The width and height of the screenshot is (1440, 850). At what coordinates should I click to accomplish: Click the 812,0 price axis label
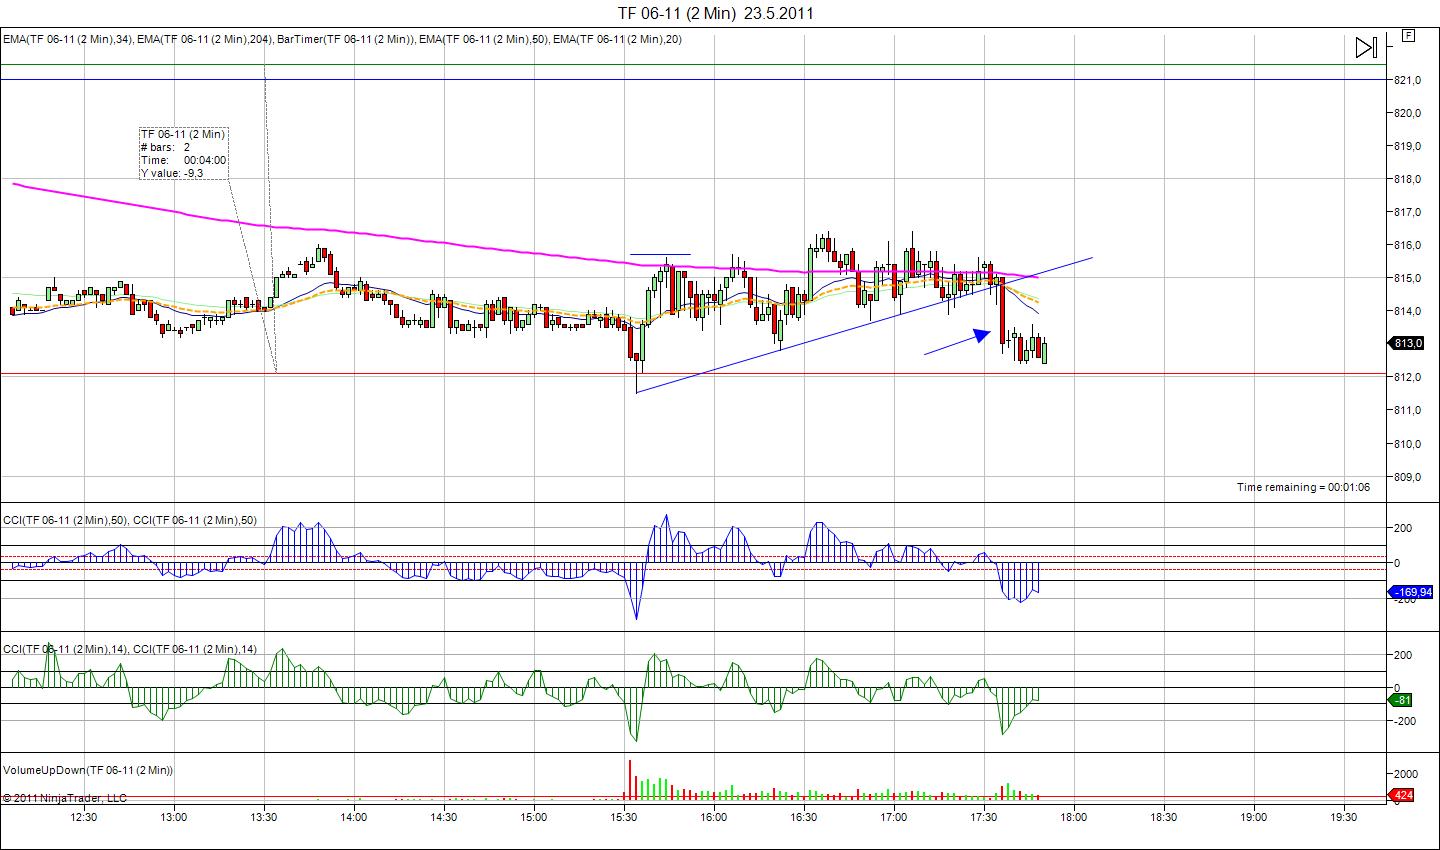(1407, 377)
